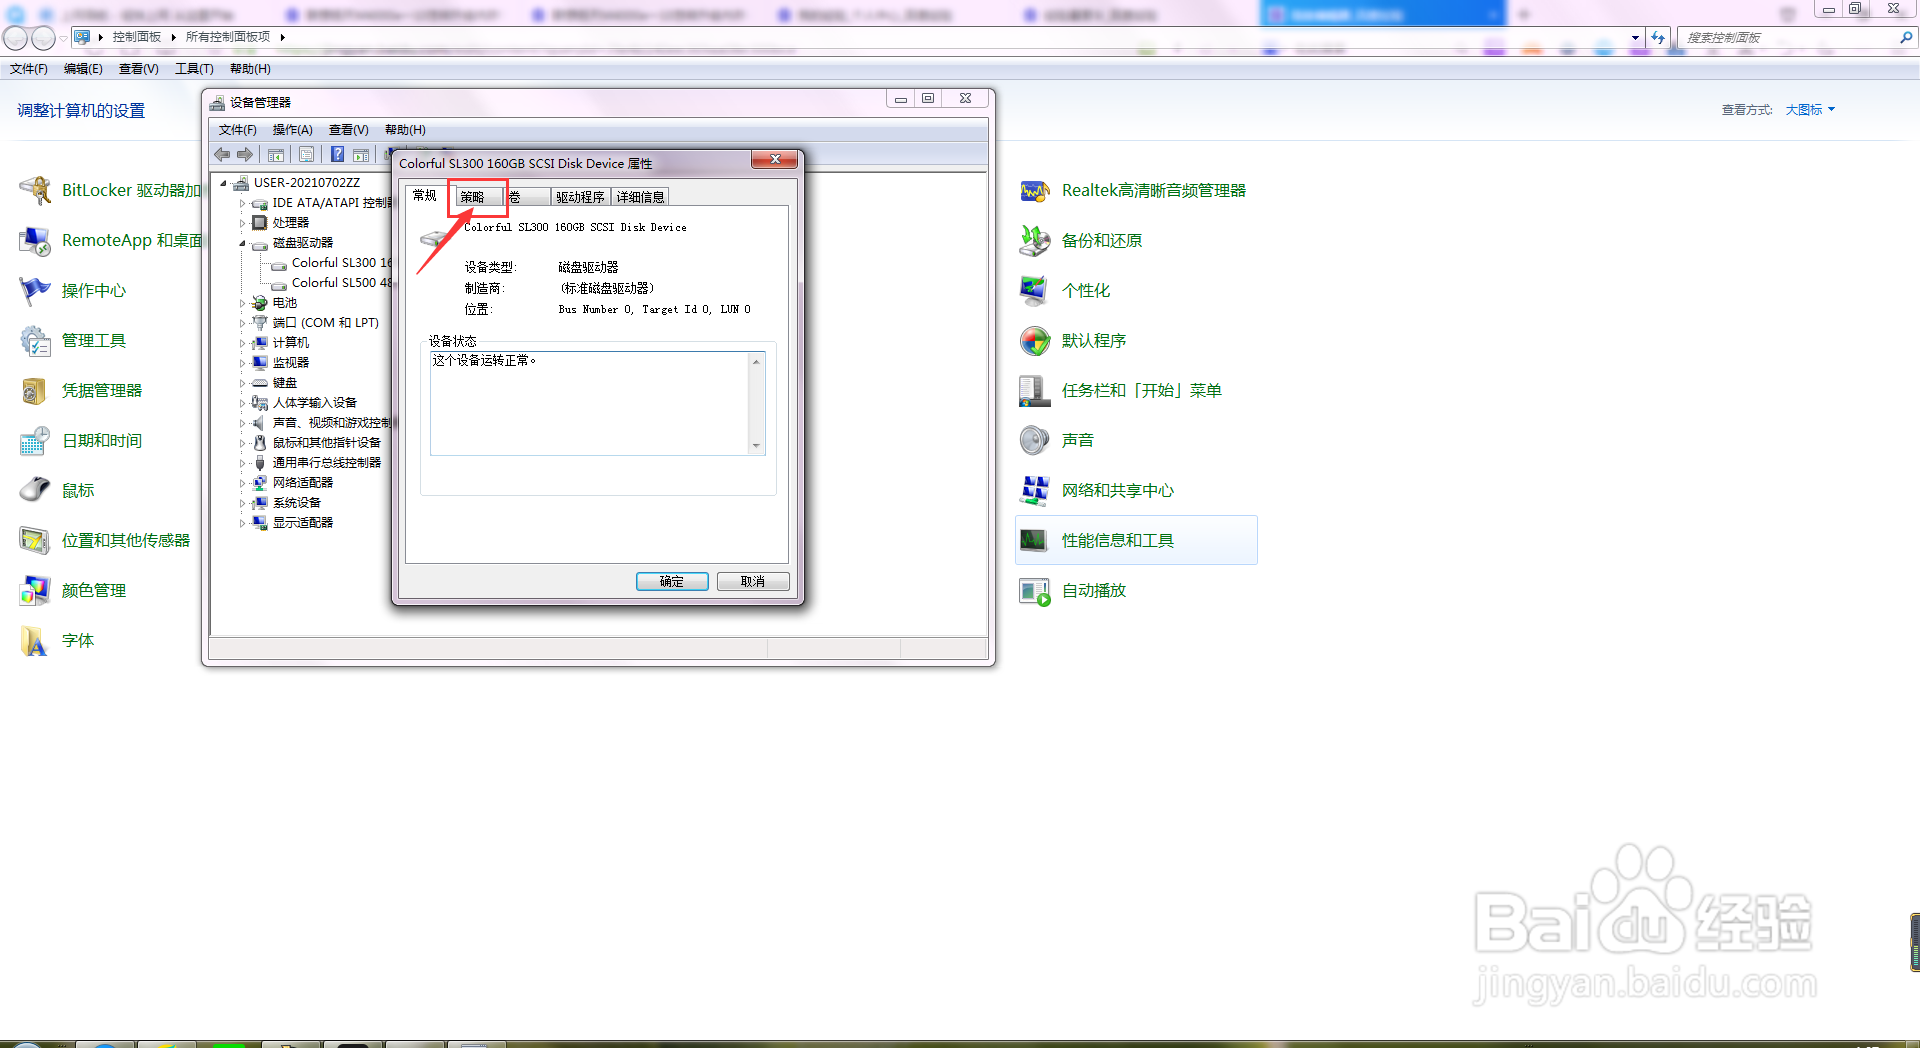Image resolution: width=1920 pixels, height=1048 pixels.
Task: Click 控制面板 in the address breadcrumb
Action: (x=137, y=37)
